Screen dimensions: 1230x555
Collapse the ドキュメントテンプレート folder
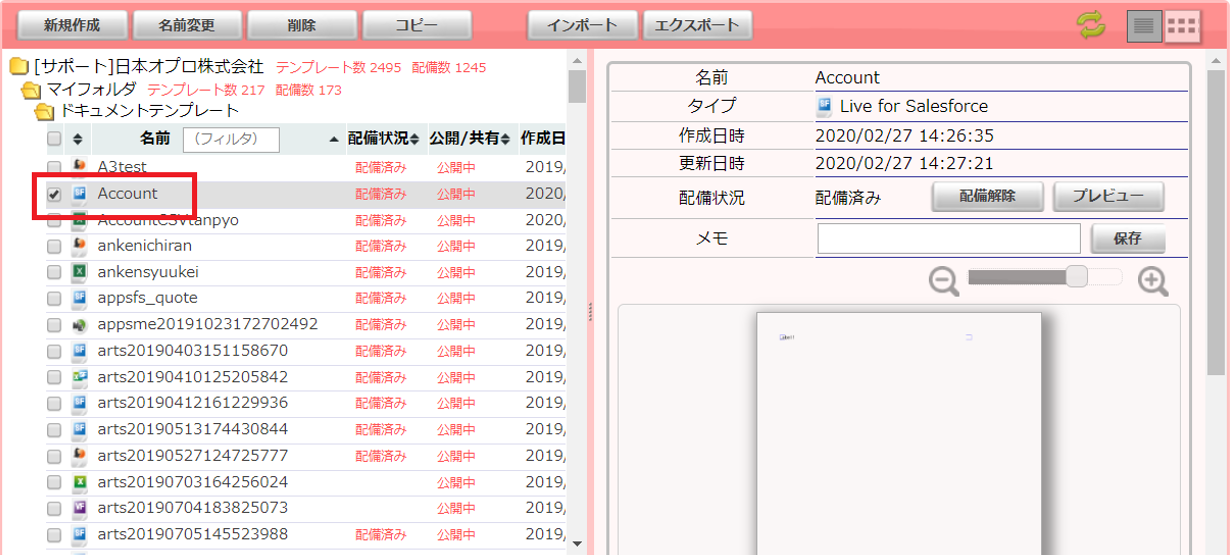[44, 111]
